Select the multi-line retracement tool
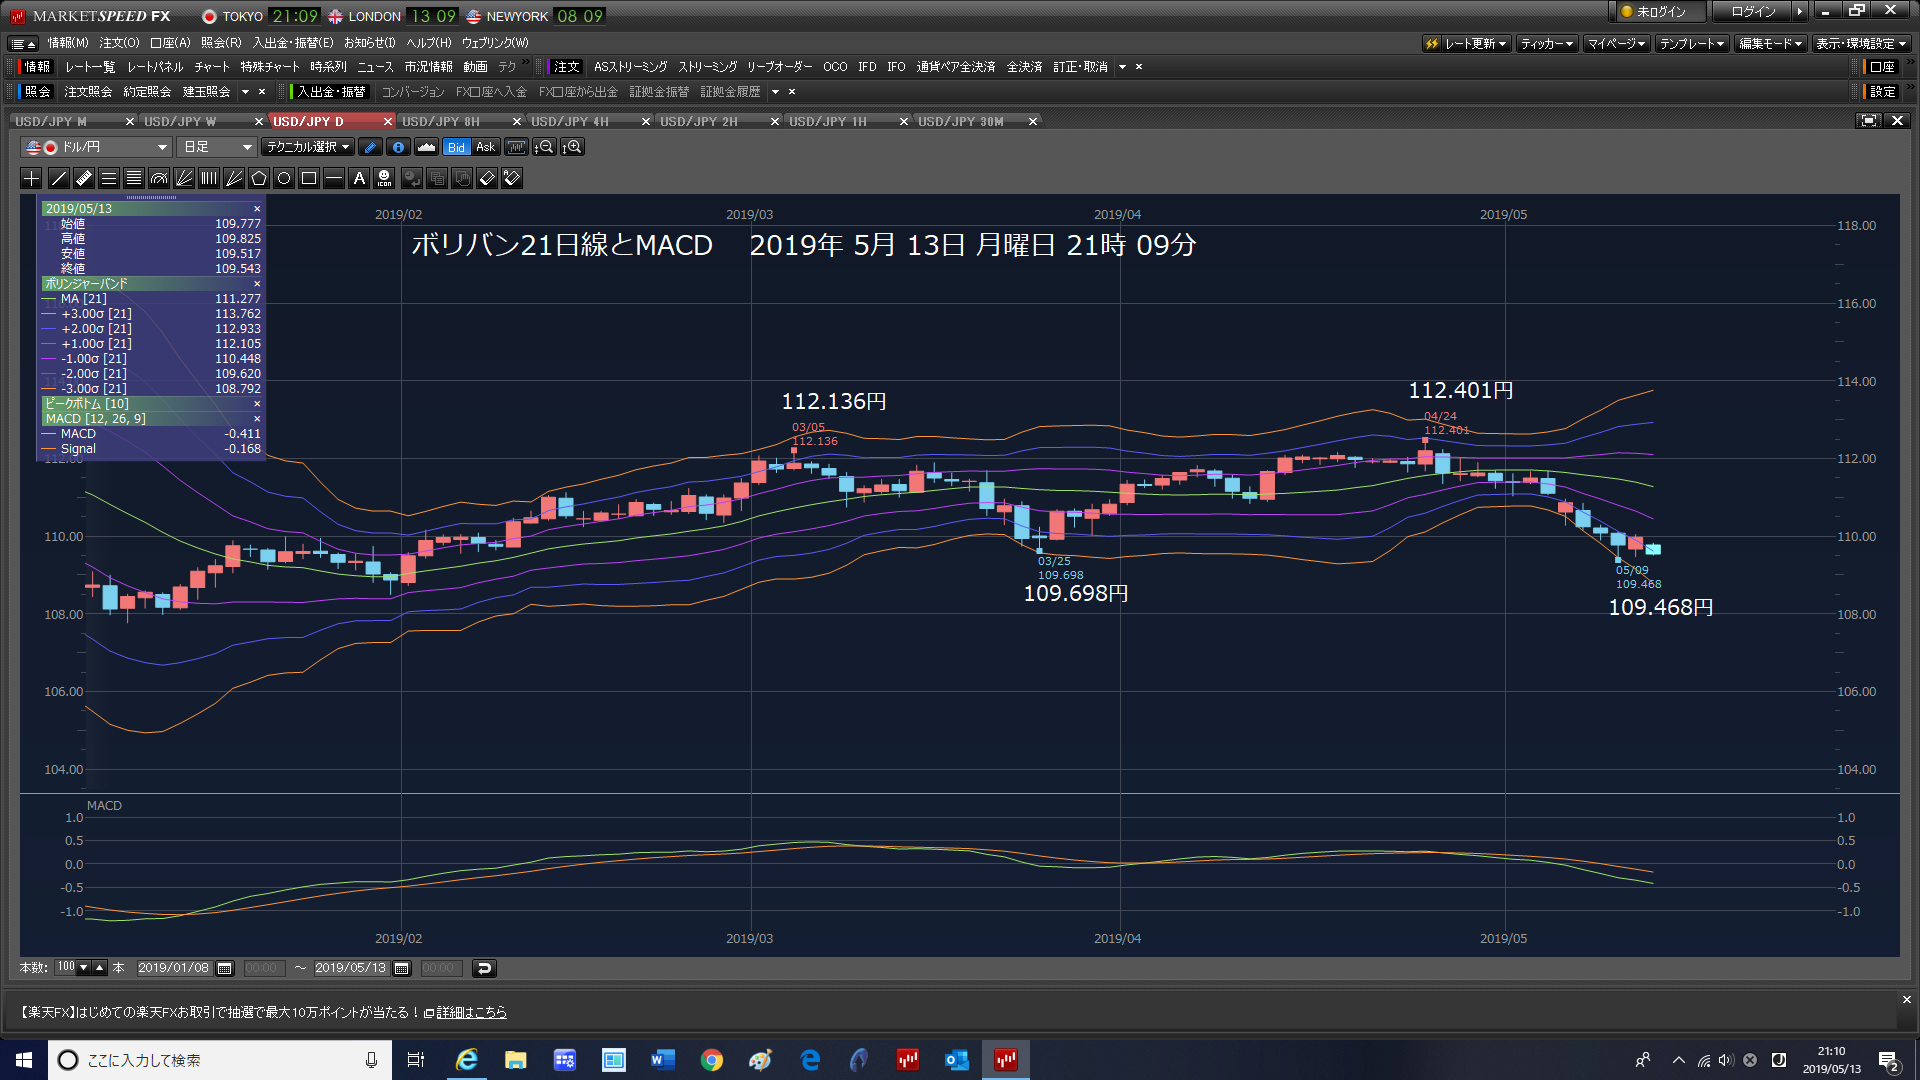The image size is (1920, 1080). [x=134, y=179]
